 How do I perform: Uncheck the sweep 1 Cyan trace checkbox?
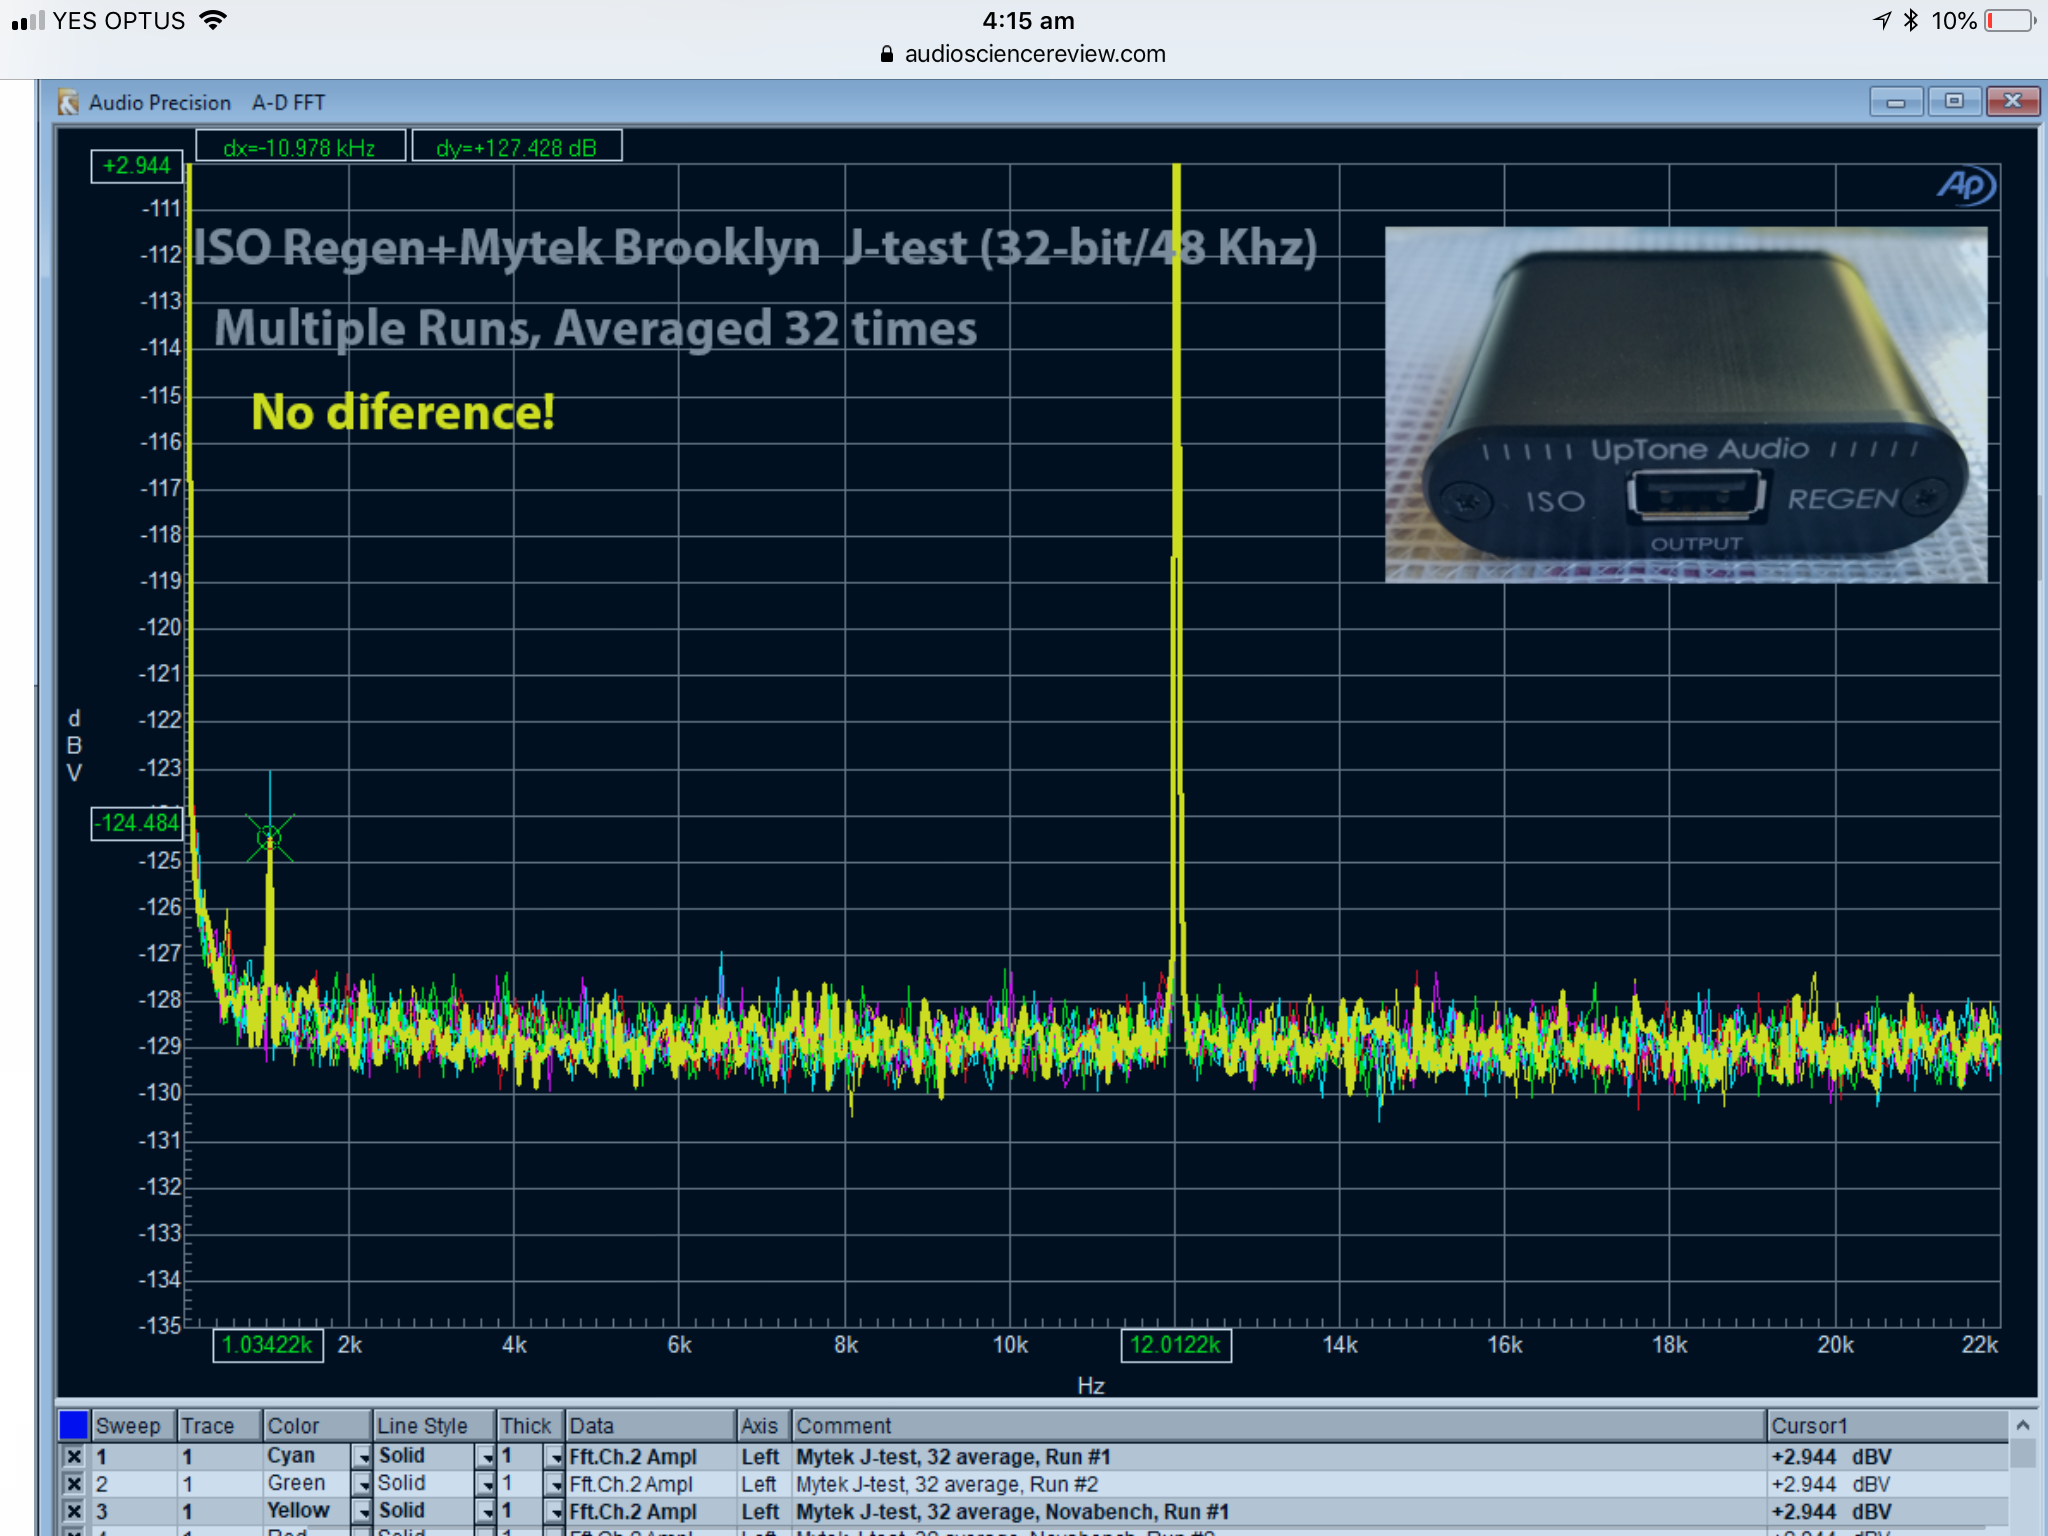74,1457
